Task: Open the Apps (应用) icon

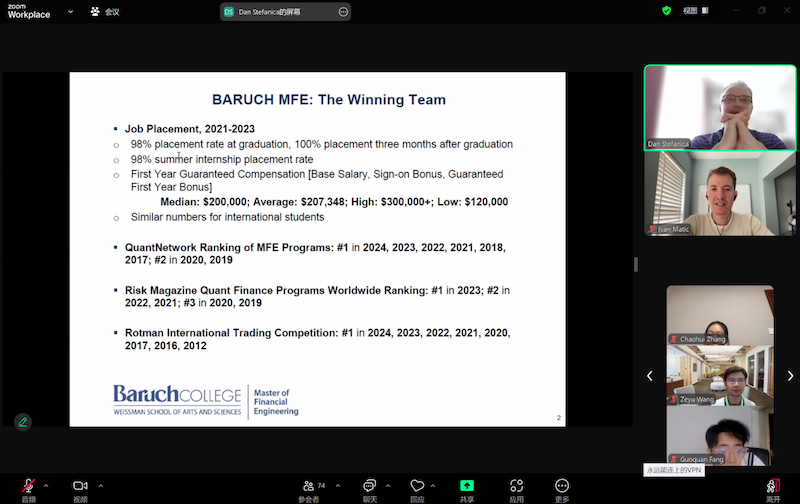Action: coord(516,485)
